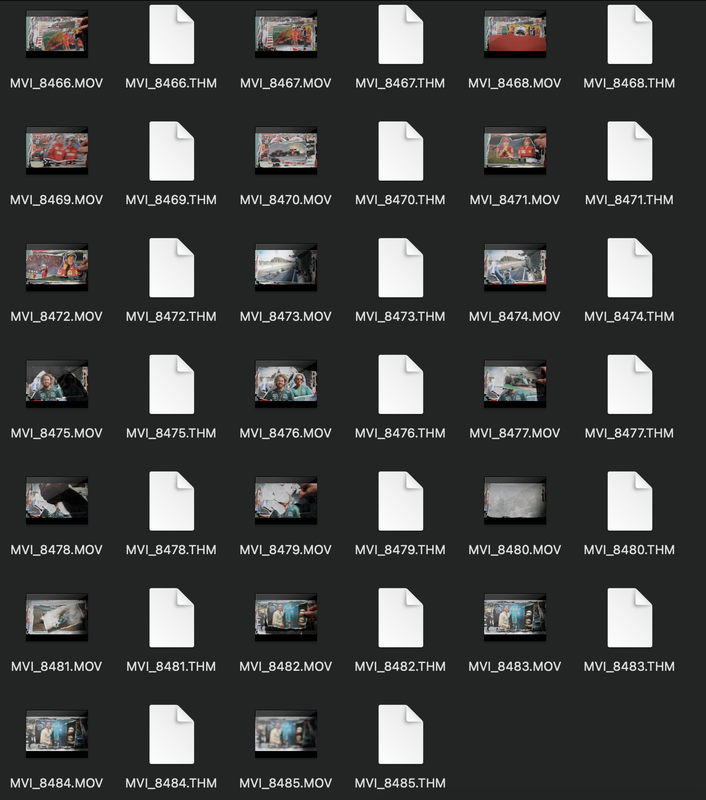The image size is (706, 800).
Task: Select the MVI_8482.THM blank file icon
Action: click(x=400, y=618)
